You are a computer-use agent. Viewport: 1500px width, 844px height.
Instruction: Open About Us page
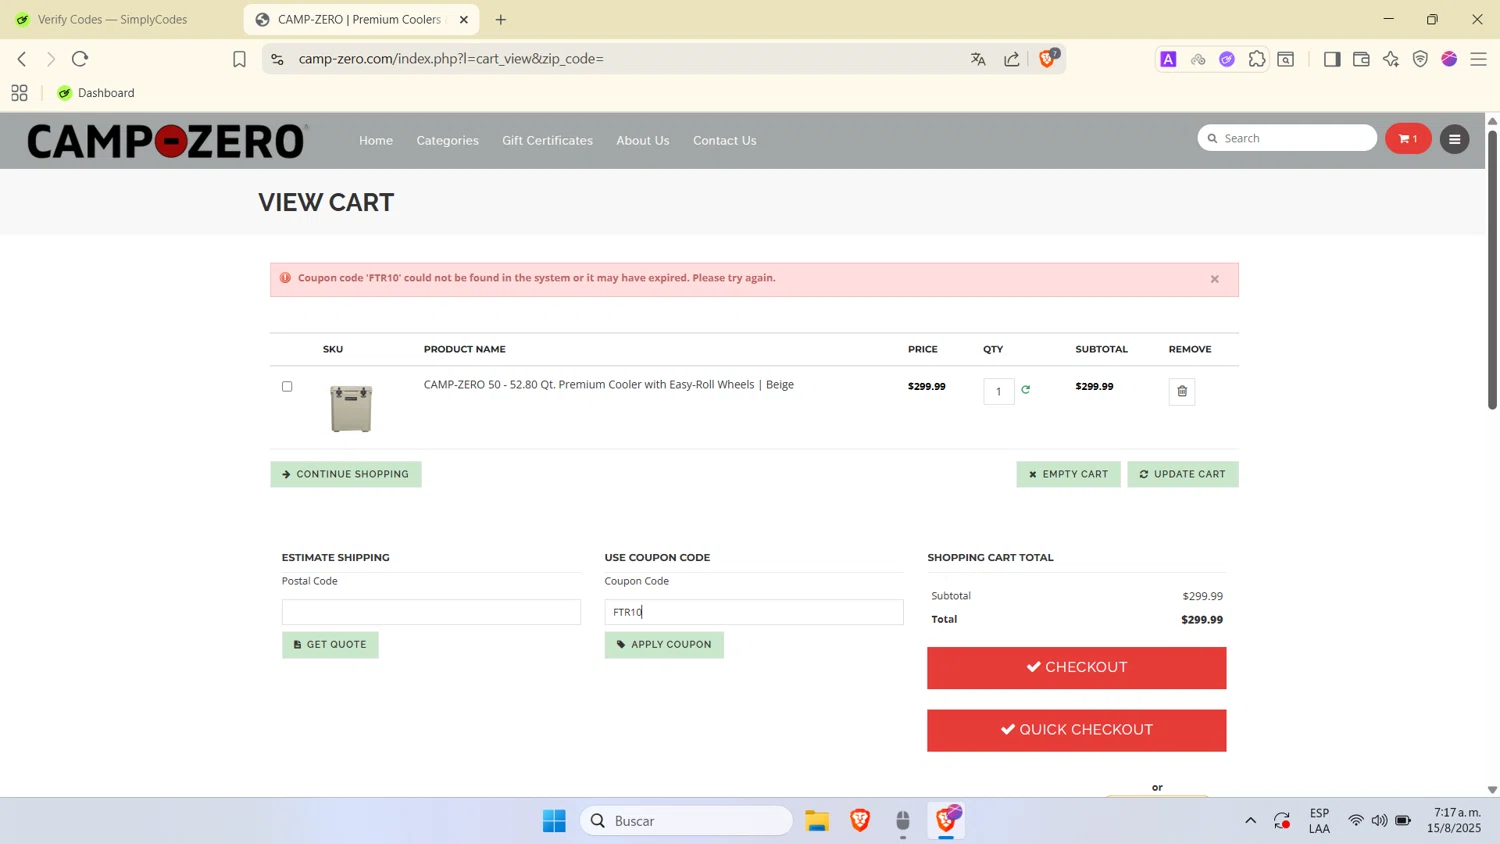coord(643,141)
